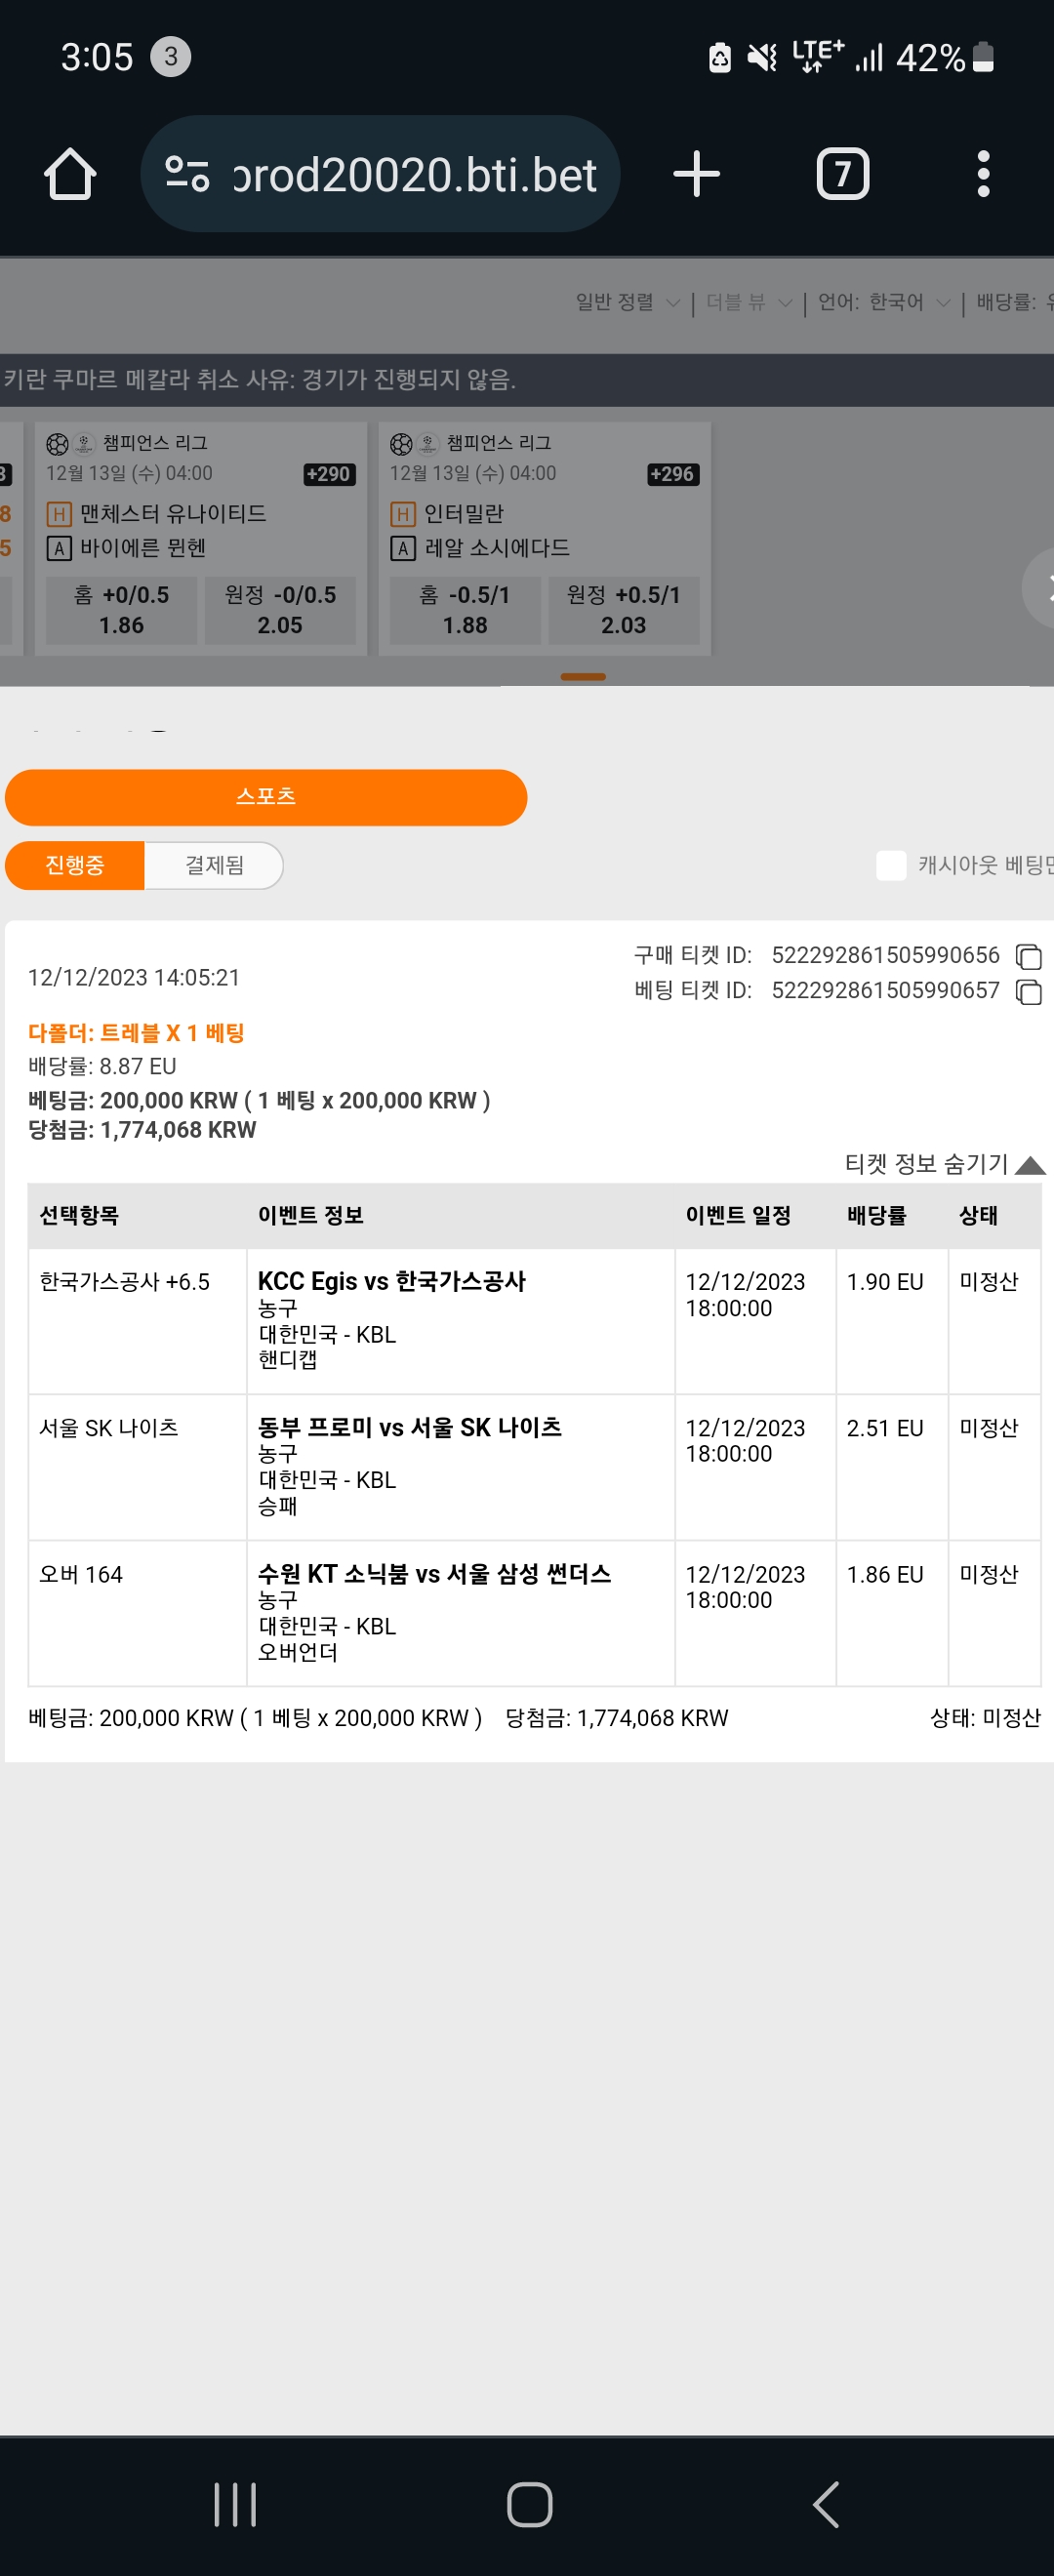This screenshot has width=1054, height=2576.
Task: Tap the orange carousel page indicator
Action: [583, 677]
